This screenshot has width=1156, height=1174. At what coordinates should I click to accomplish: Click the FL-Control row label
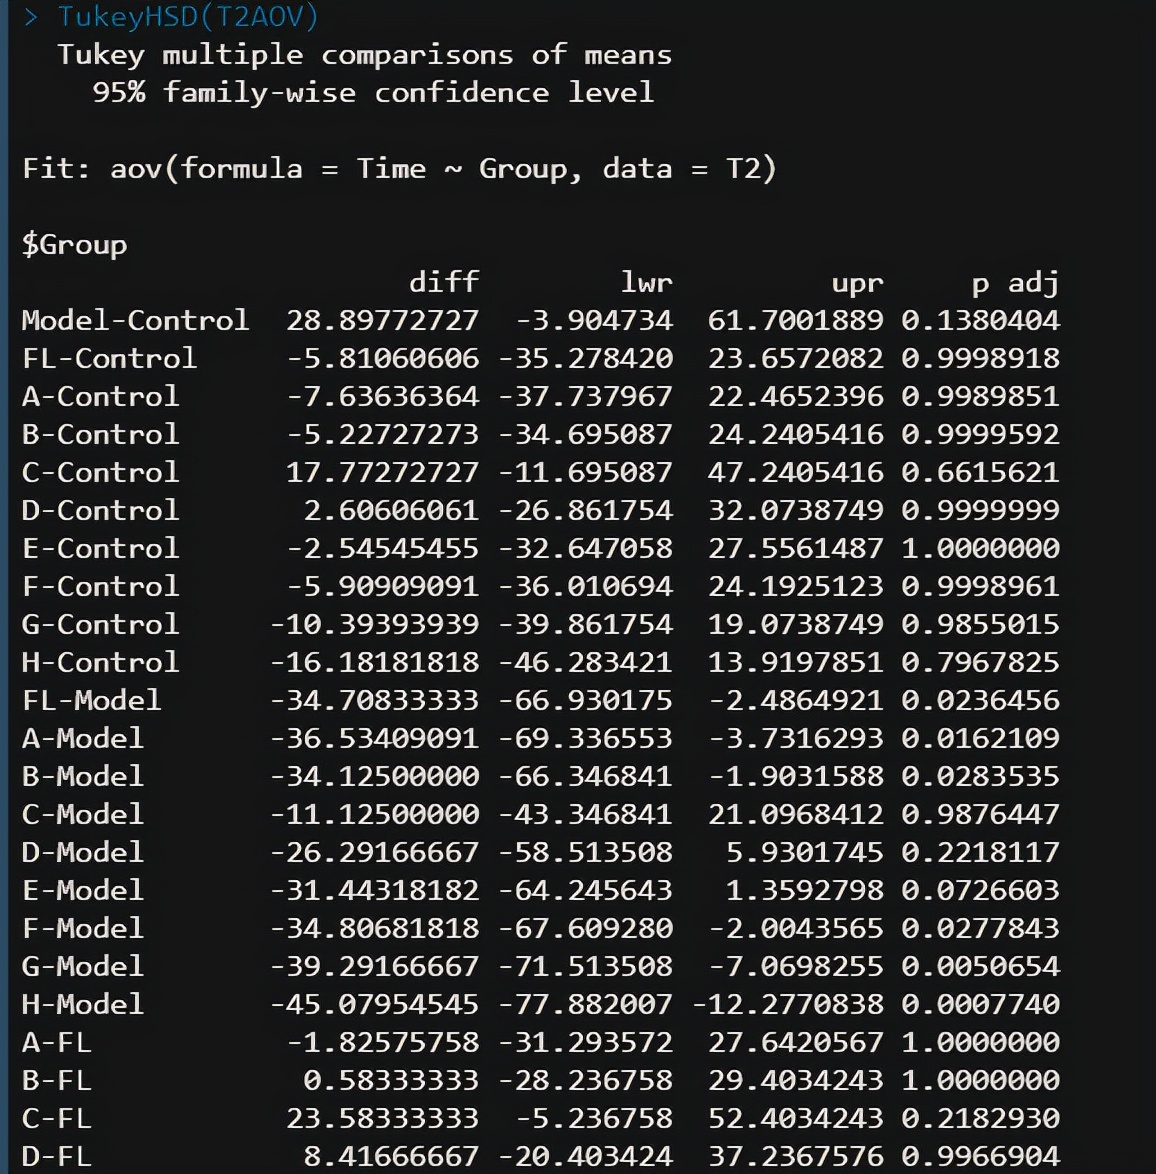[x=109, y=358]
